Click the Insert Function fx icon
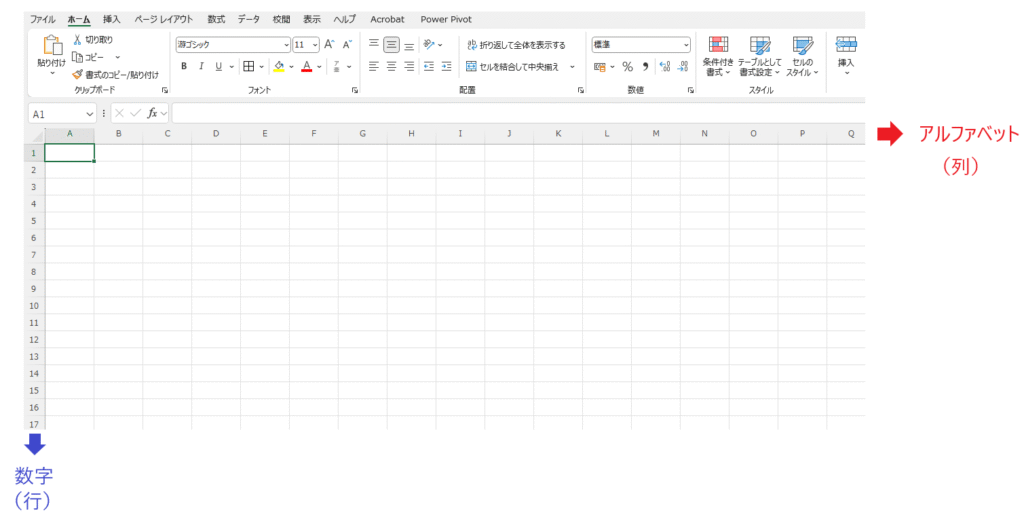 [153, 114]
